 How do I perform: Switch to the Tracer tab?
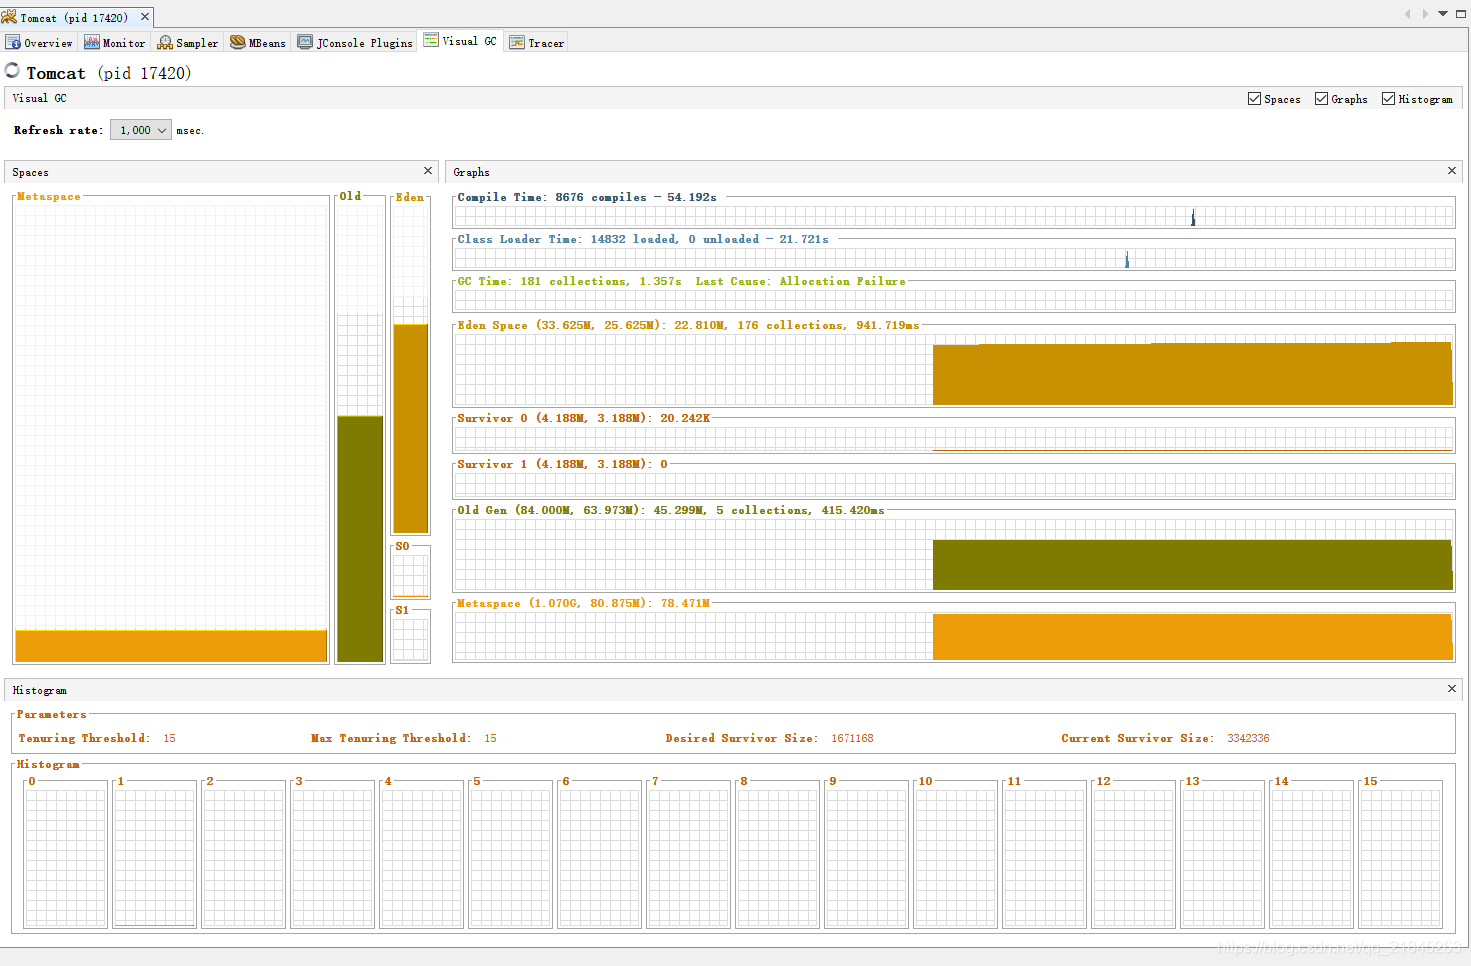pos(537,42)
